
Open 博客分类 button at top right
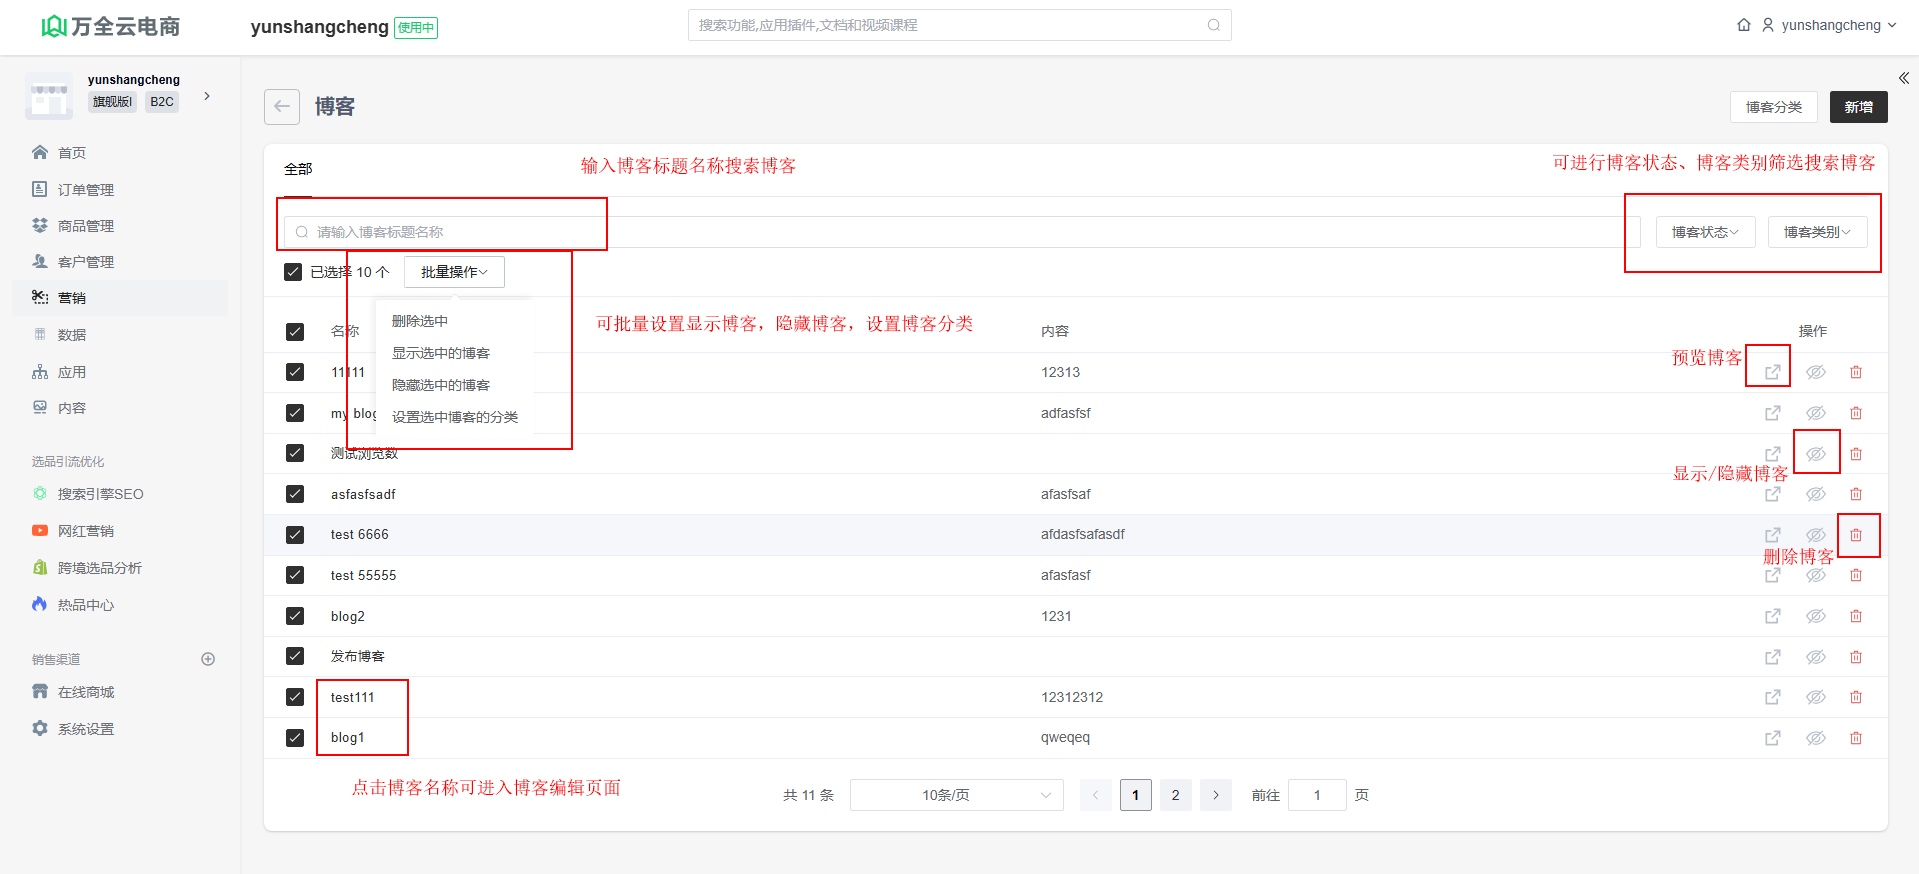pos(1773,107)
